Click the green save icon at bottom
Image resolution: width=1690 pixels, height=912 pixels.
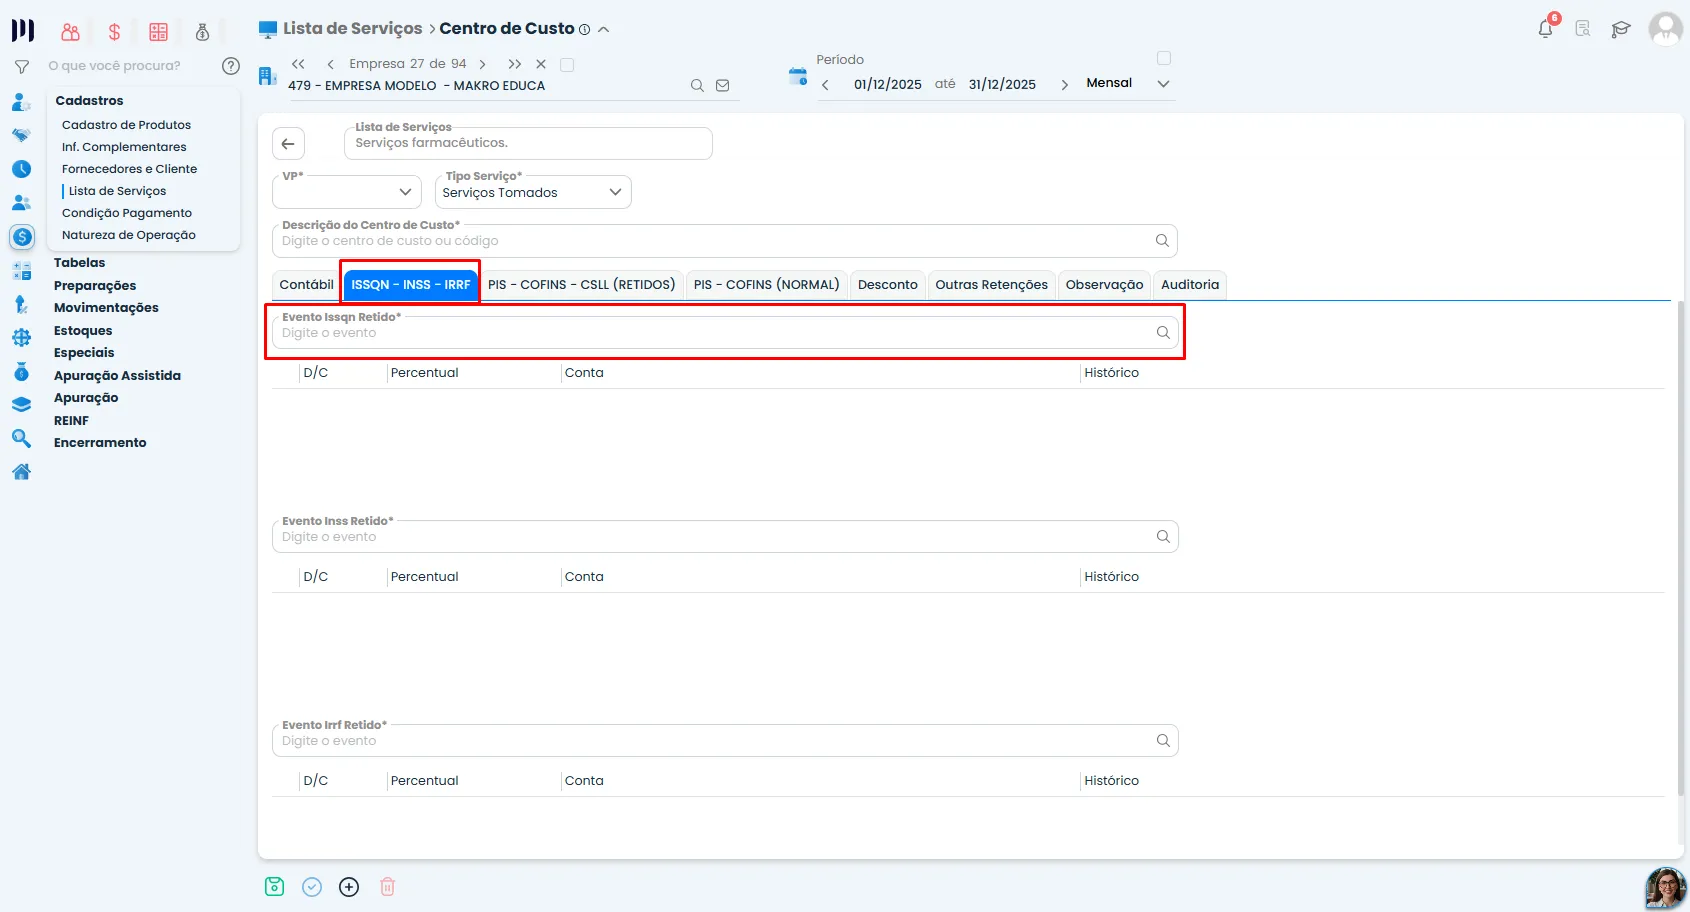pos(275,887)
